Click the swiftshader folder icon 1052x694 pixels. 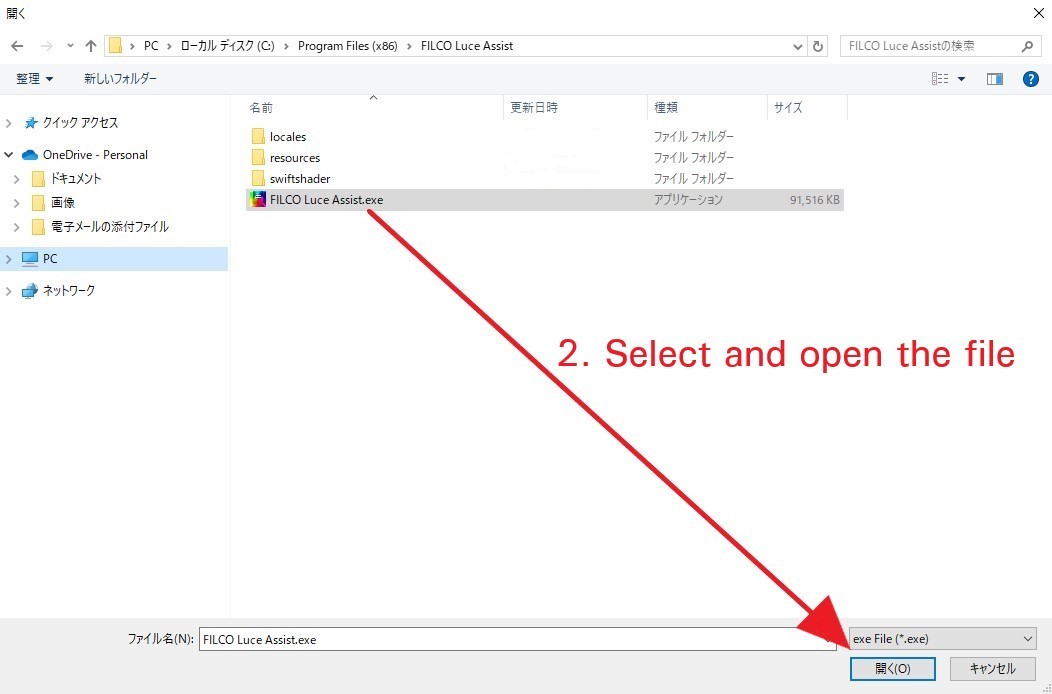(x=258, y=179)
